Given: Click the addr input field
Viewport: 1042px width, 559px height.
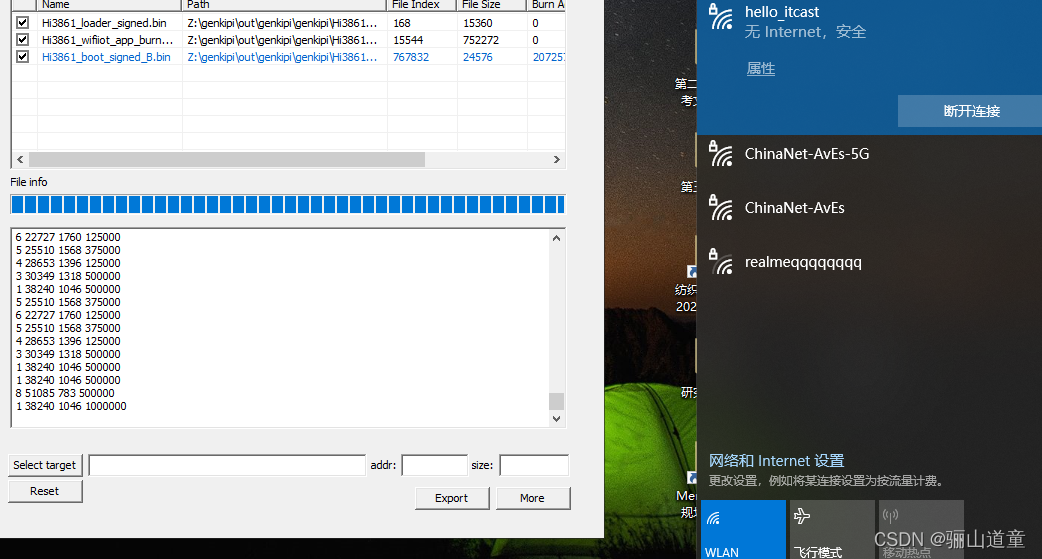Looking at the screenshot, I should (x=435, y=465).
